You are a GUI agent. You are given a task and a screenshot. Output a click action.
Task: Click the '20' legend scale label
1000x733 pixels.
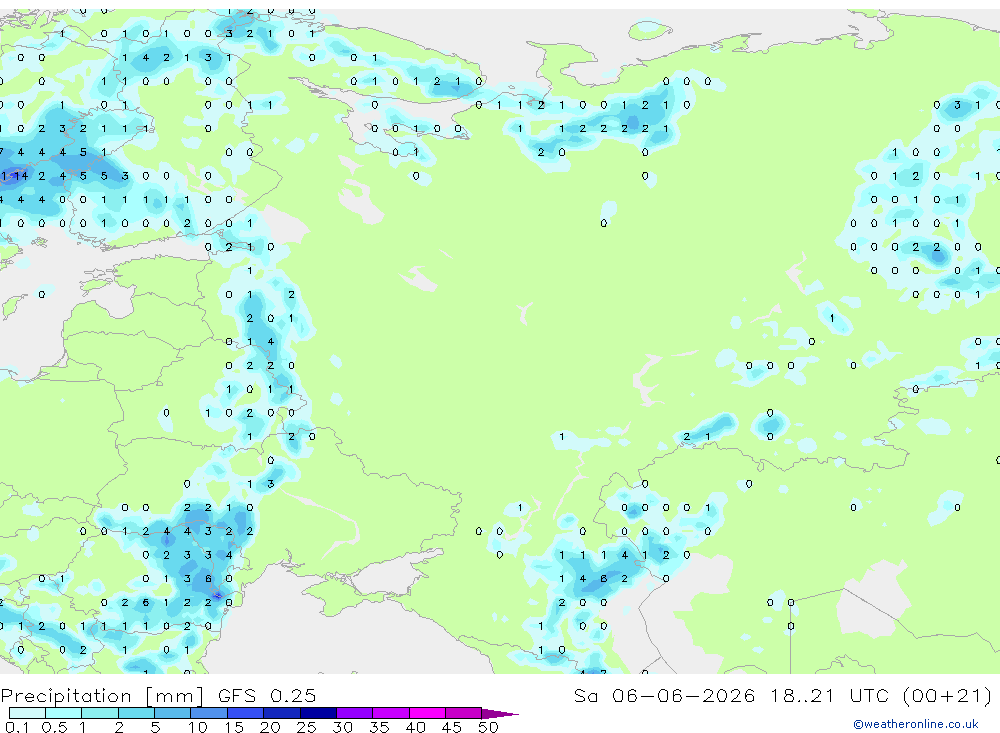coord(270,727)
